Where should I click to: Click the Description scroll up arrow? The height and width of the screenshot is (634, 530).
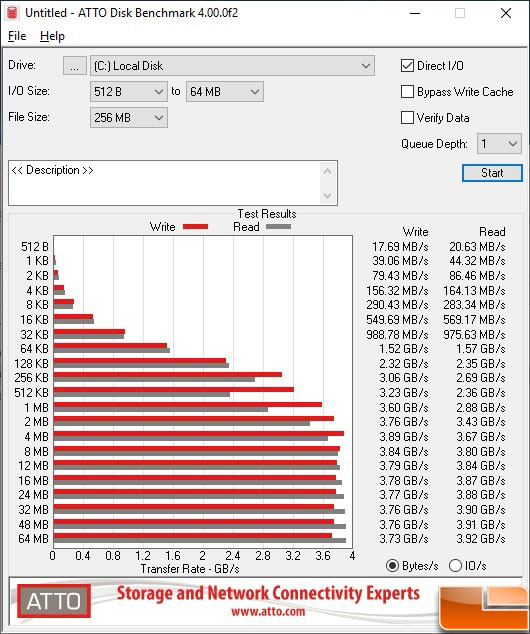pyautogui.click(x=327, y=171)
